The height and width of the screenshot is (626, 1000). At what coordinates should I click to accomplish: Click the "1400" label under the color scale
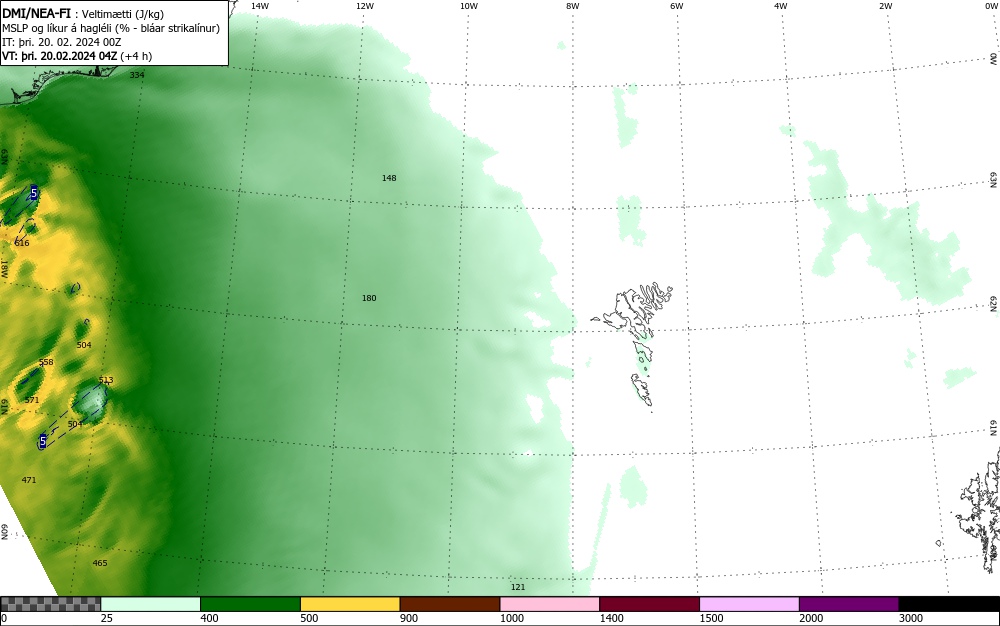[612, 618]
